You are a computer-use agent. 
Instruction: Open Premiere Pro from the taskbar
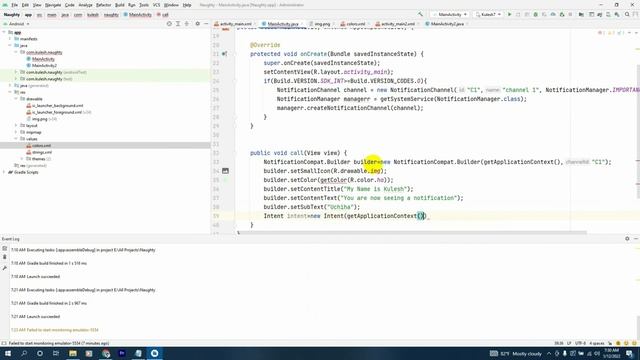click(122, 353)
